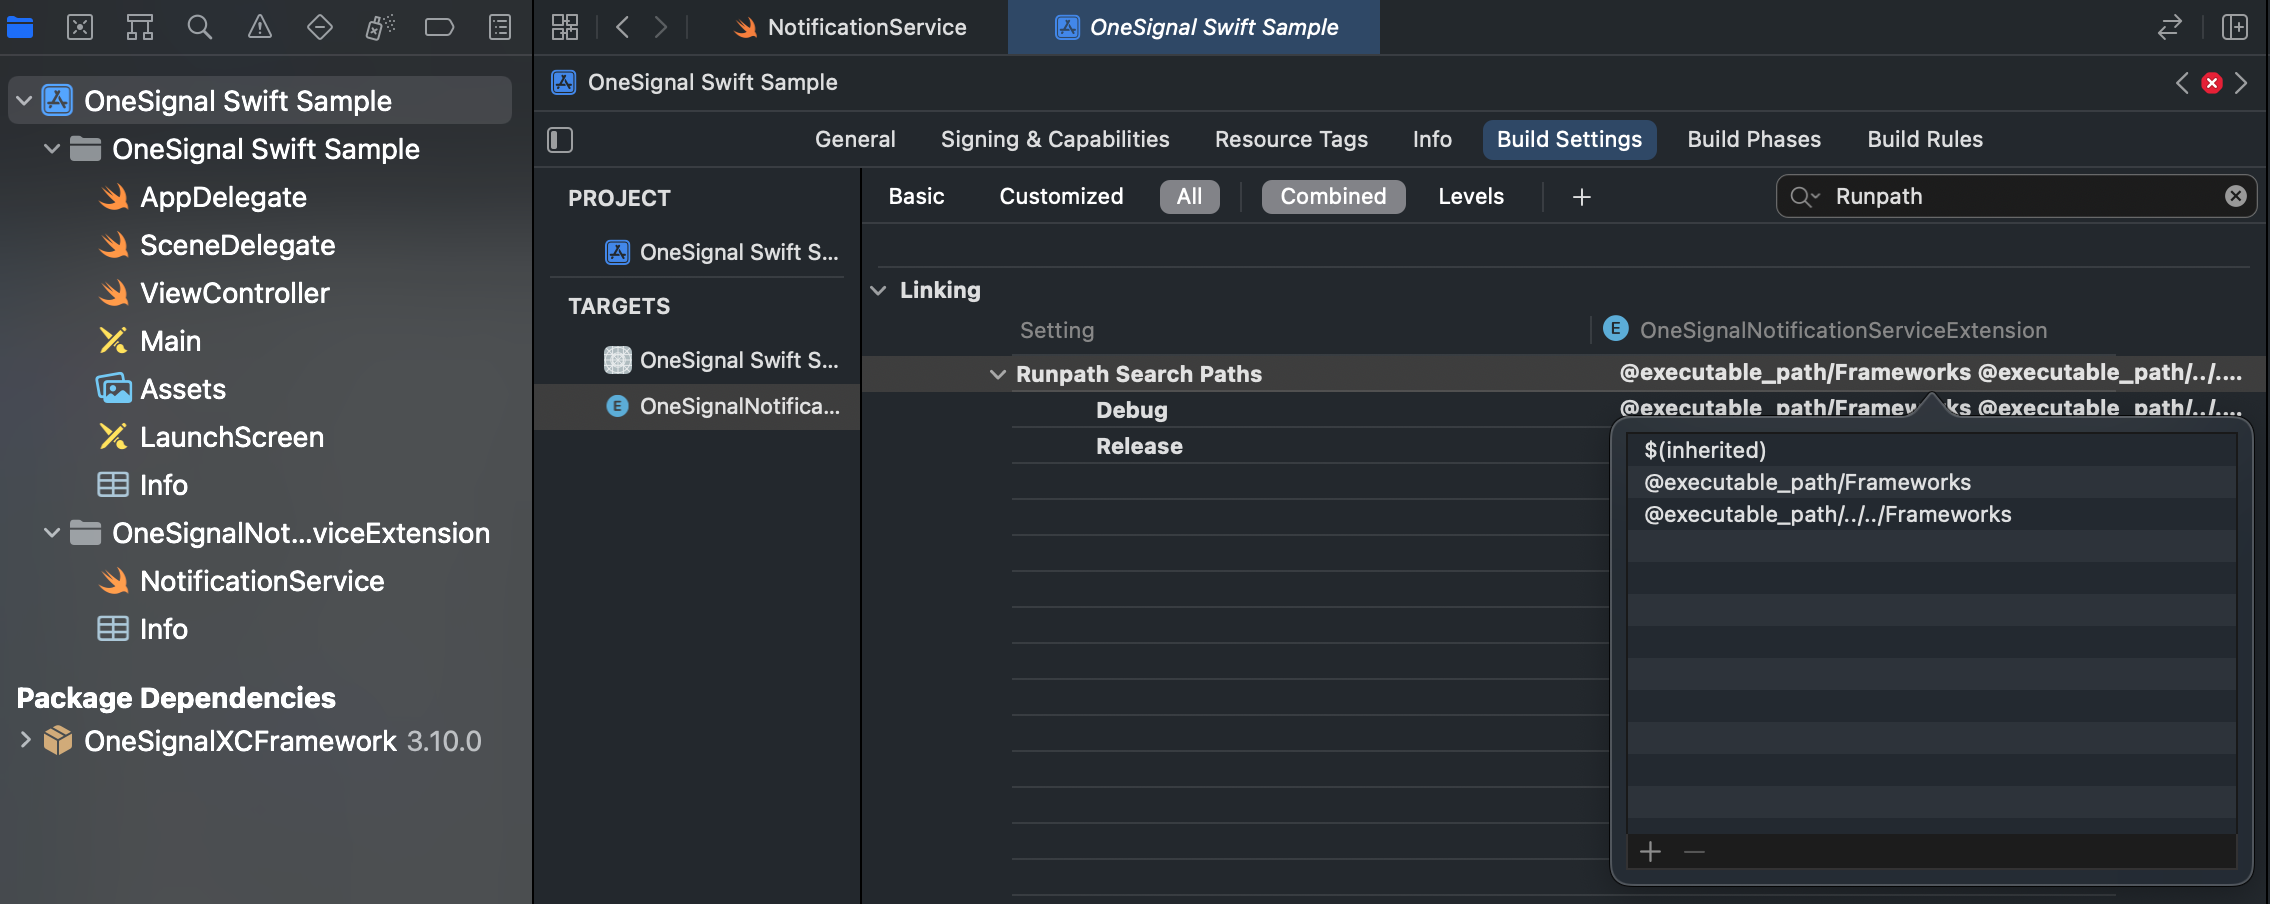Go forward in editor history
The height and width of the screenshot is (904, 2270).
click(660, 27)
